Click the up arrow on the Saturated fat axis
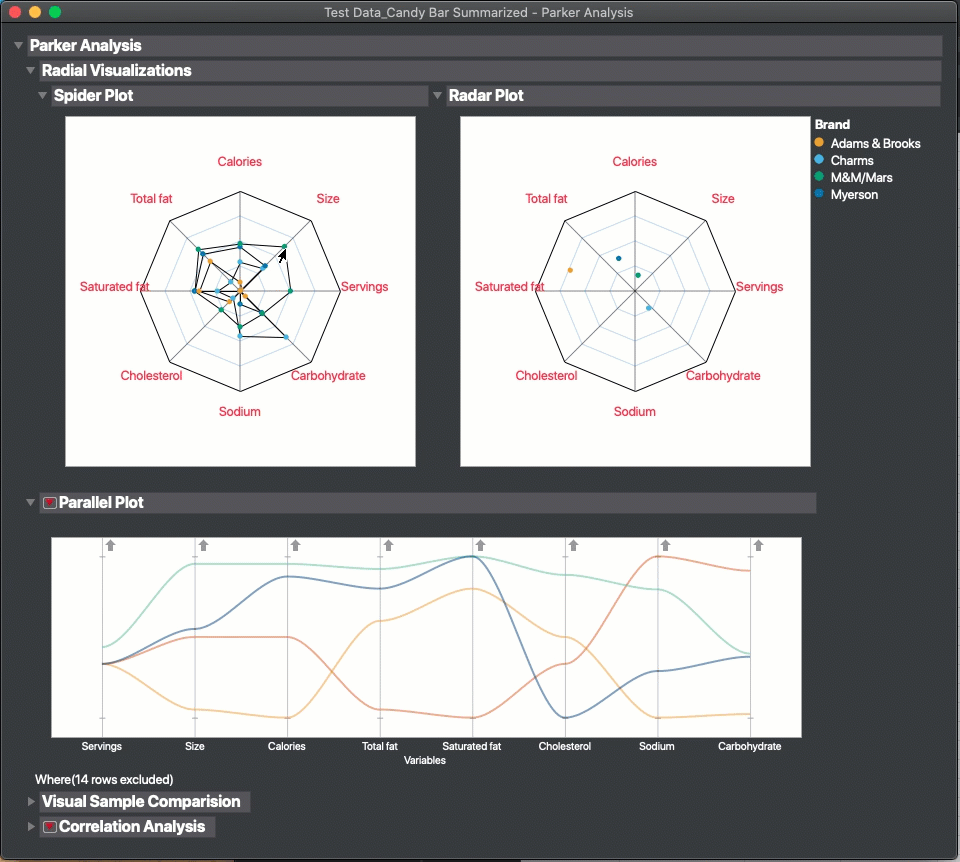 pyautogui.click(x=481, y=545)
